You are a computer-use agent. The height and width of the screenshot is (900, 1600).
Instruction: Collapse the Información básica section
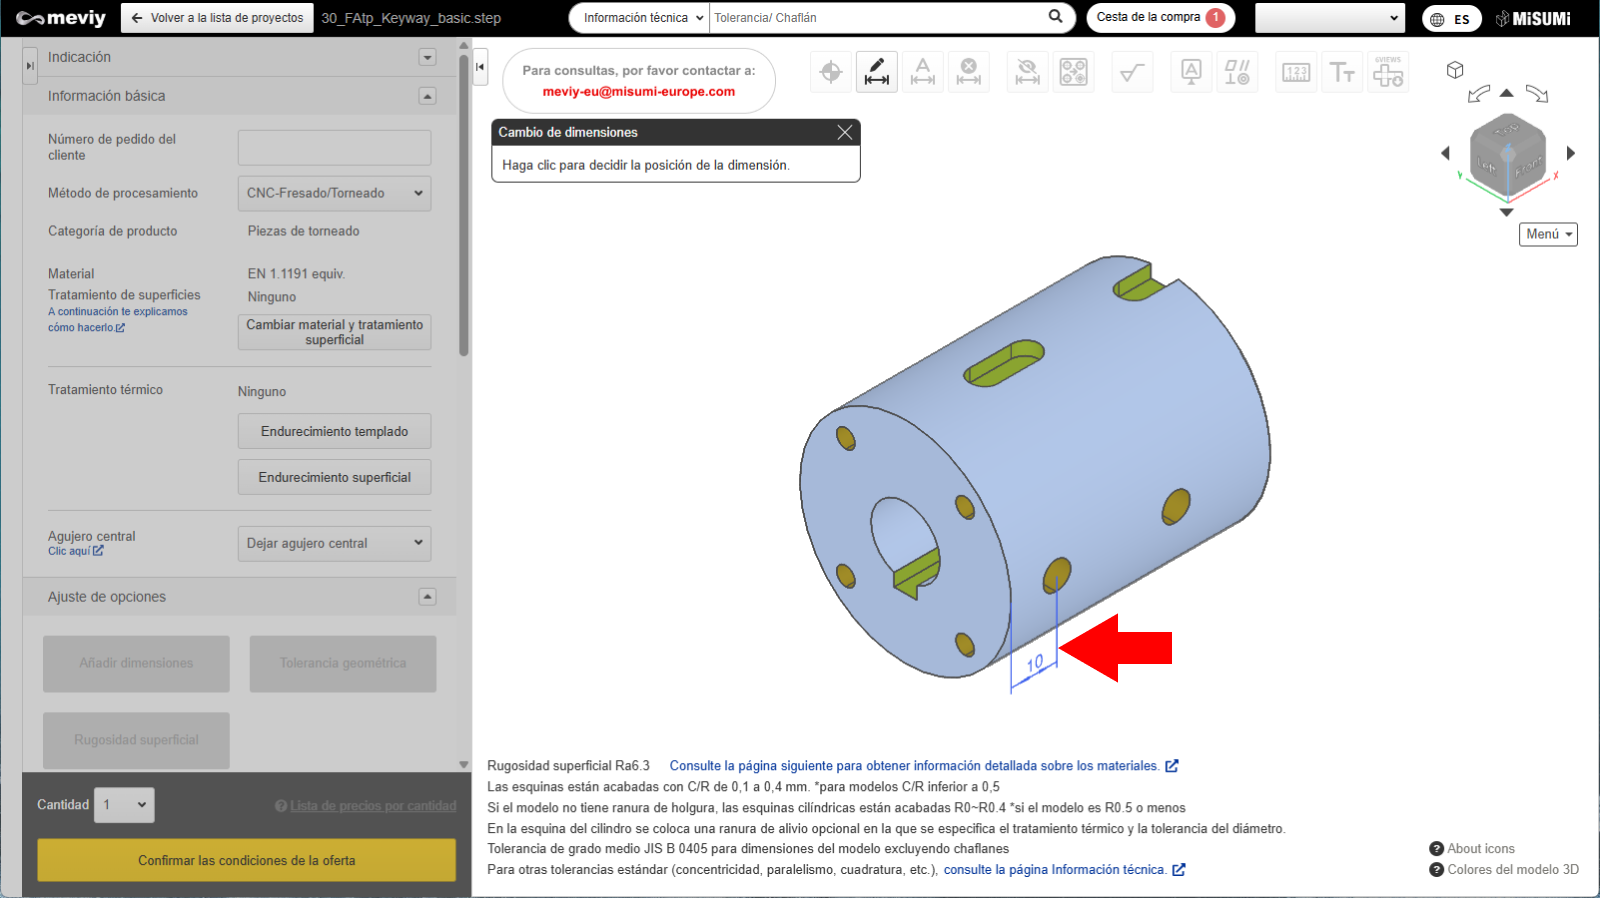[427, 96]
